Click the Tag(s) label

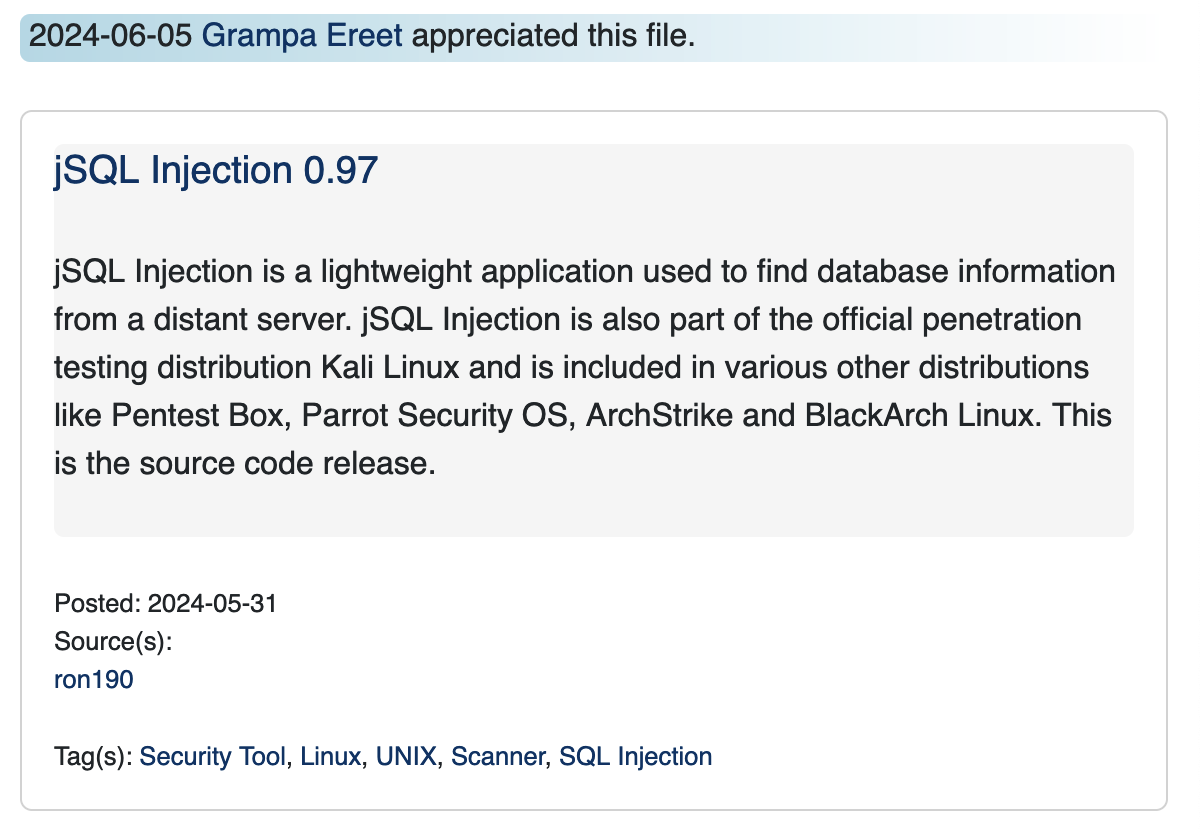[x=93, y=756]
